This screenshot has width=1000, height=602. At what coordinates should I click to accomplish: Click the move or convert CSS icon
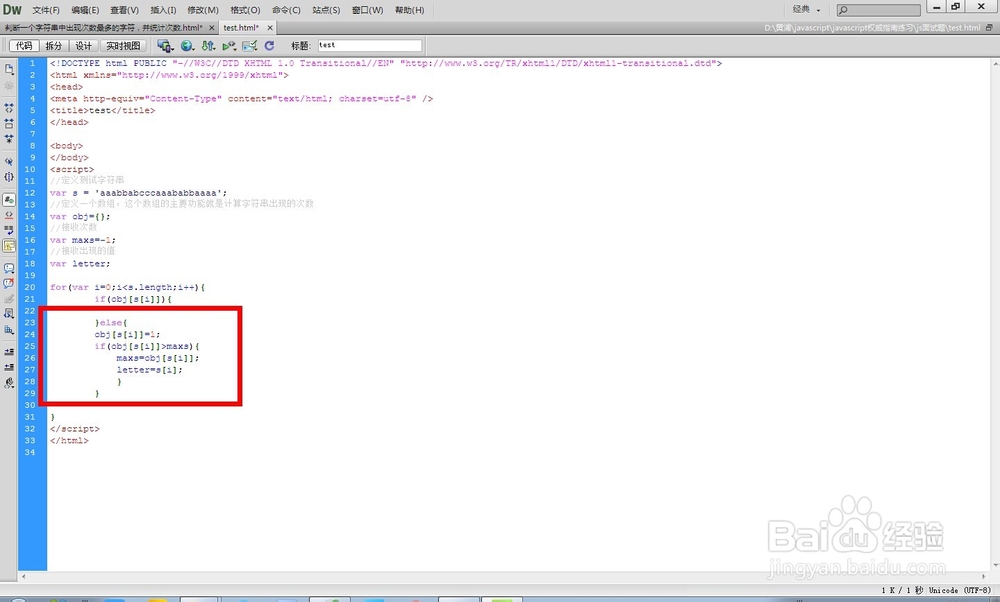click(9, 330)
